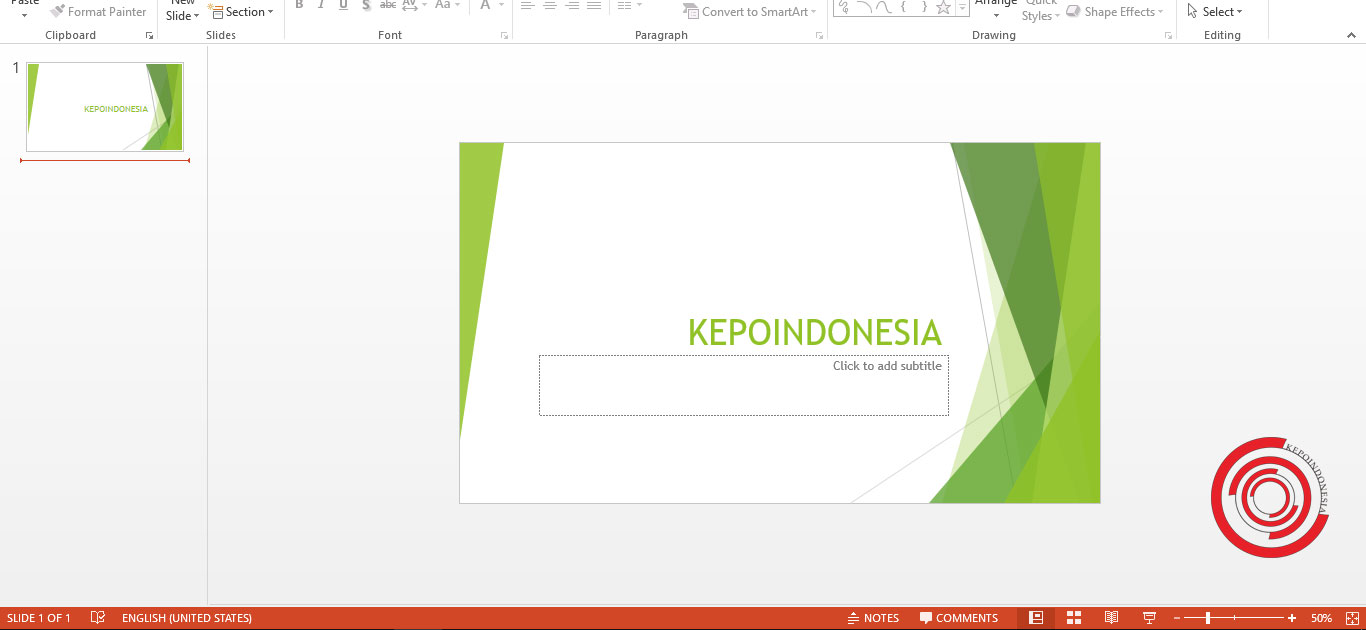Screen dimensions: 1366x630
Task: Expand the Shapes gallery
Action: tap(962, 8)
